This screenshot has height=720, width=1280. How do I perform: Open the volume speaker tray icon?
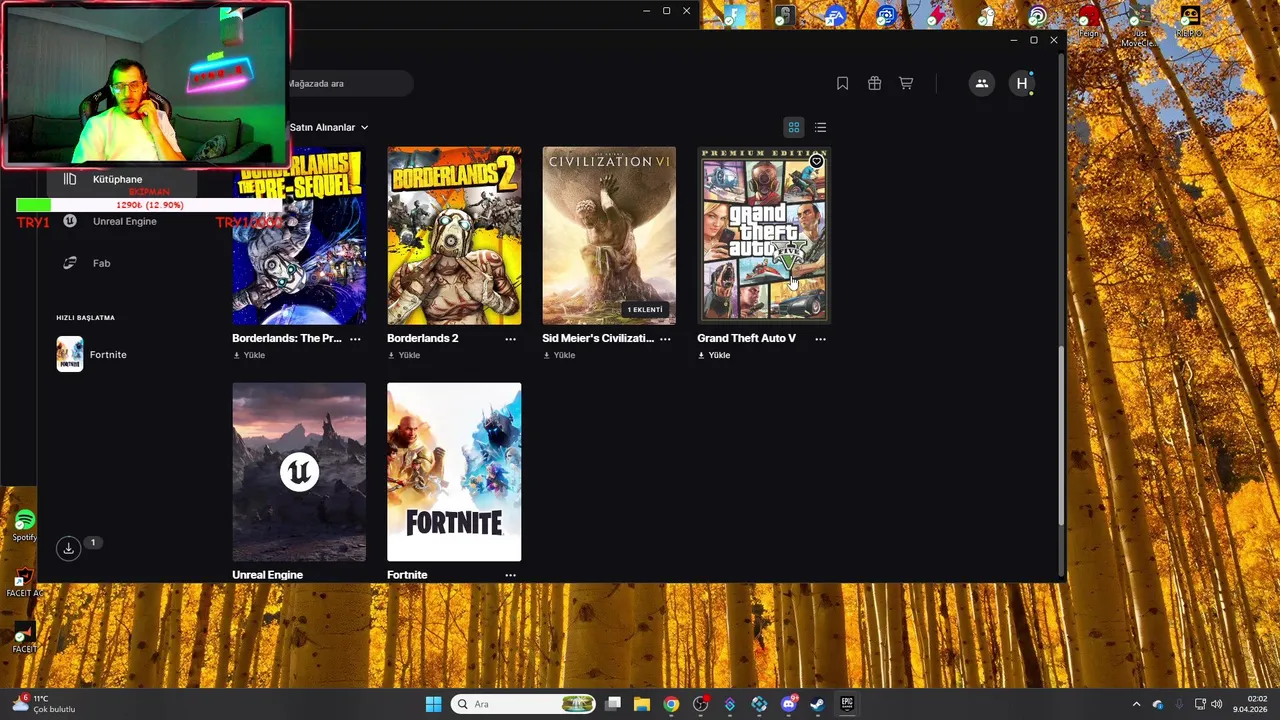1217,704
